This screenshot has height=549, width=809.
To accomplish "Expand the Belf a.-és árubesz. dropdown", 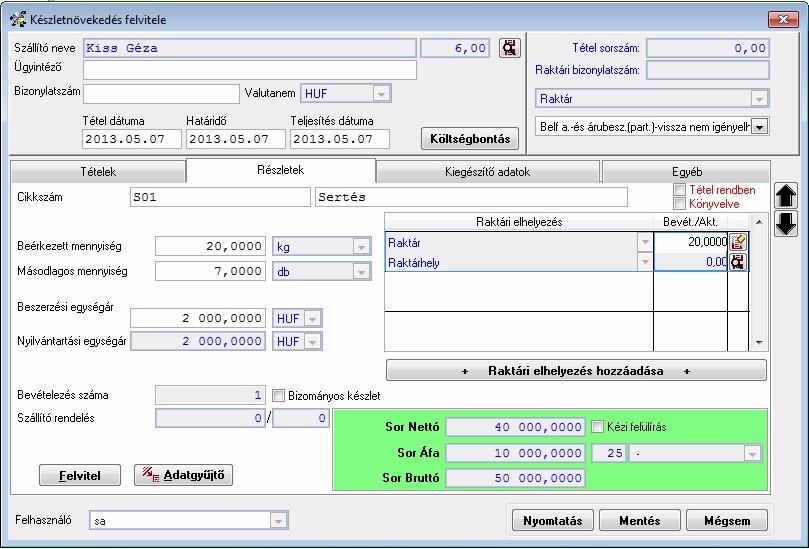I will point(759,126).
